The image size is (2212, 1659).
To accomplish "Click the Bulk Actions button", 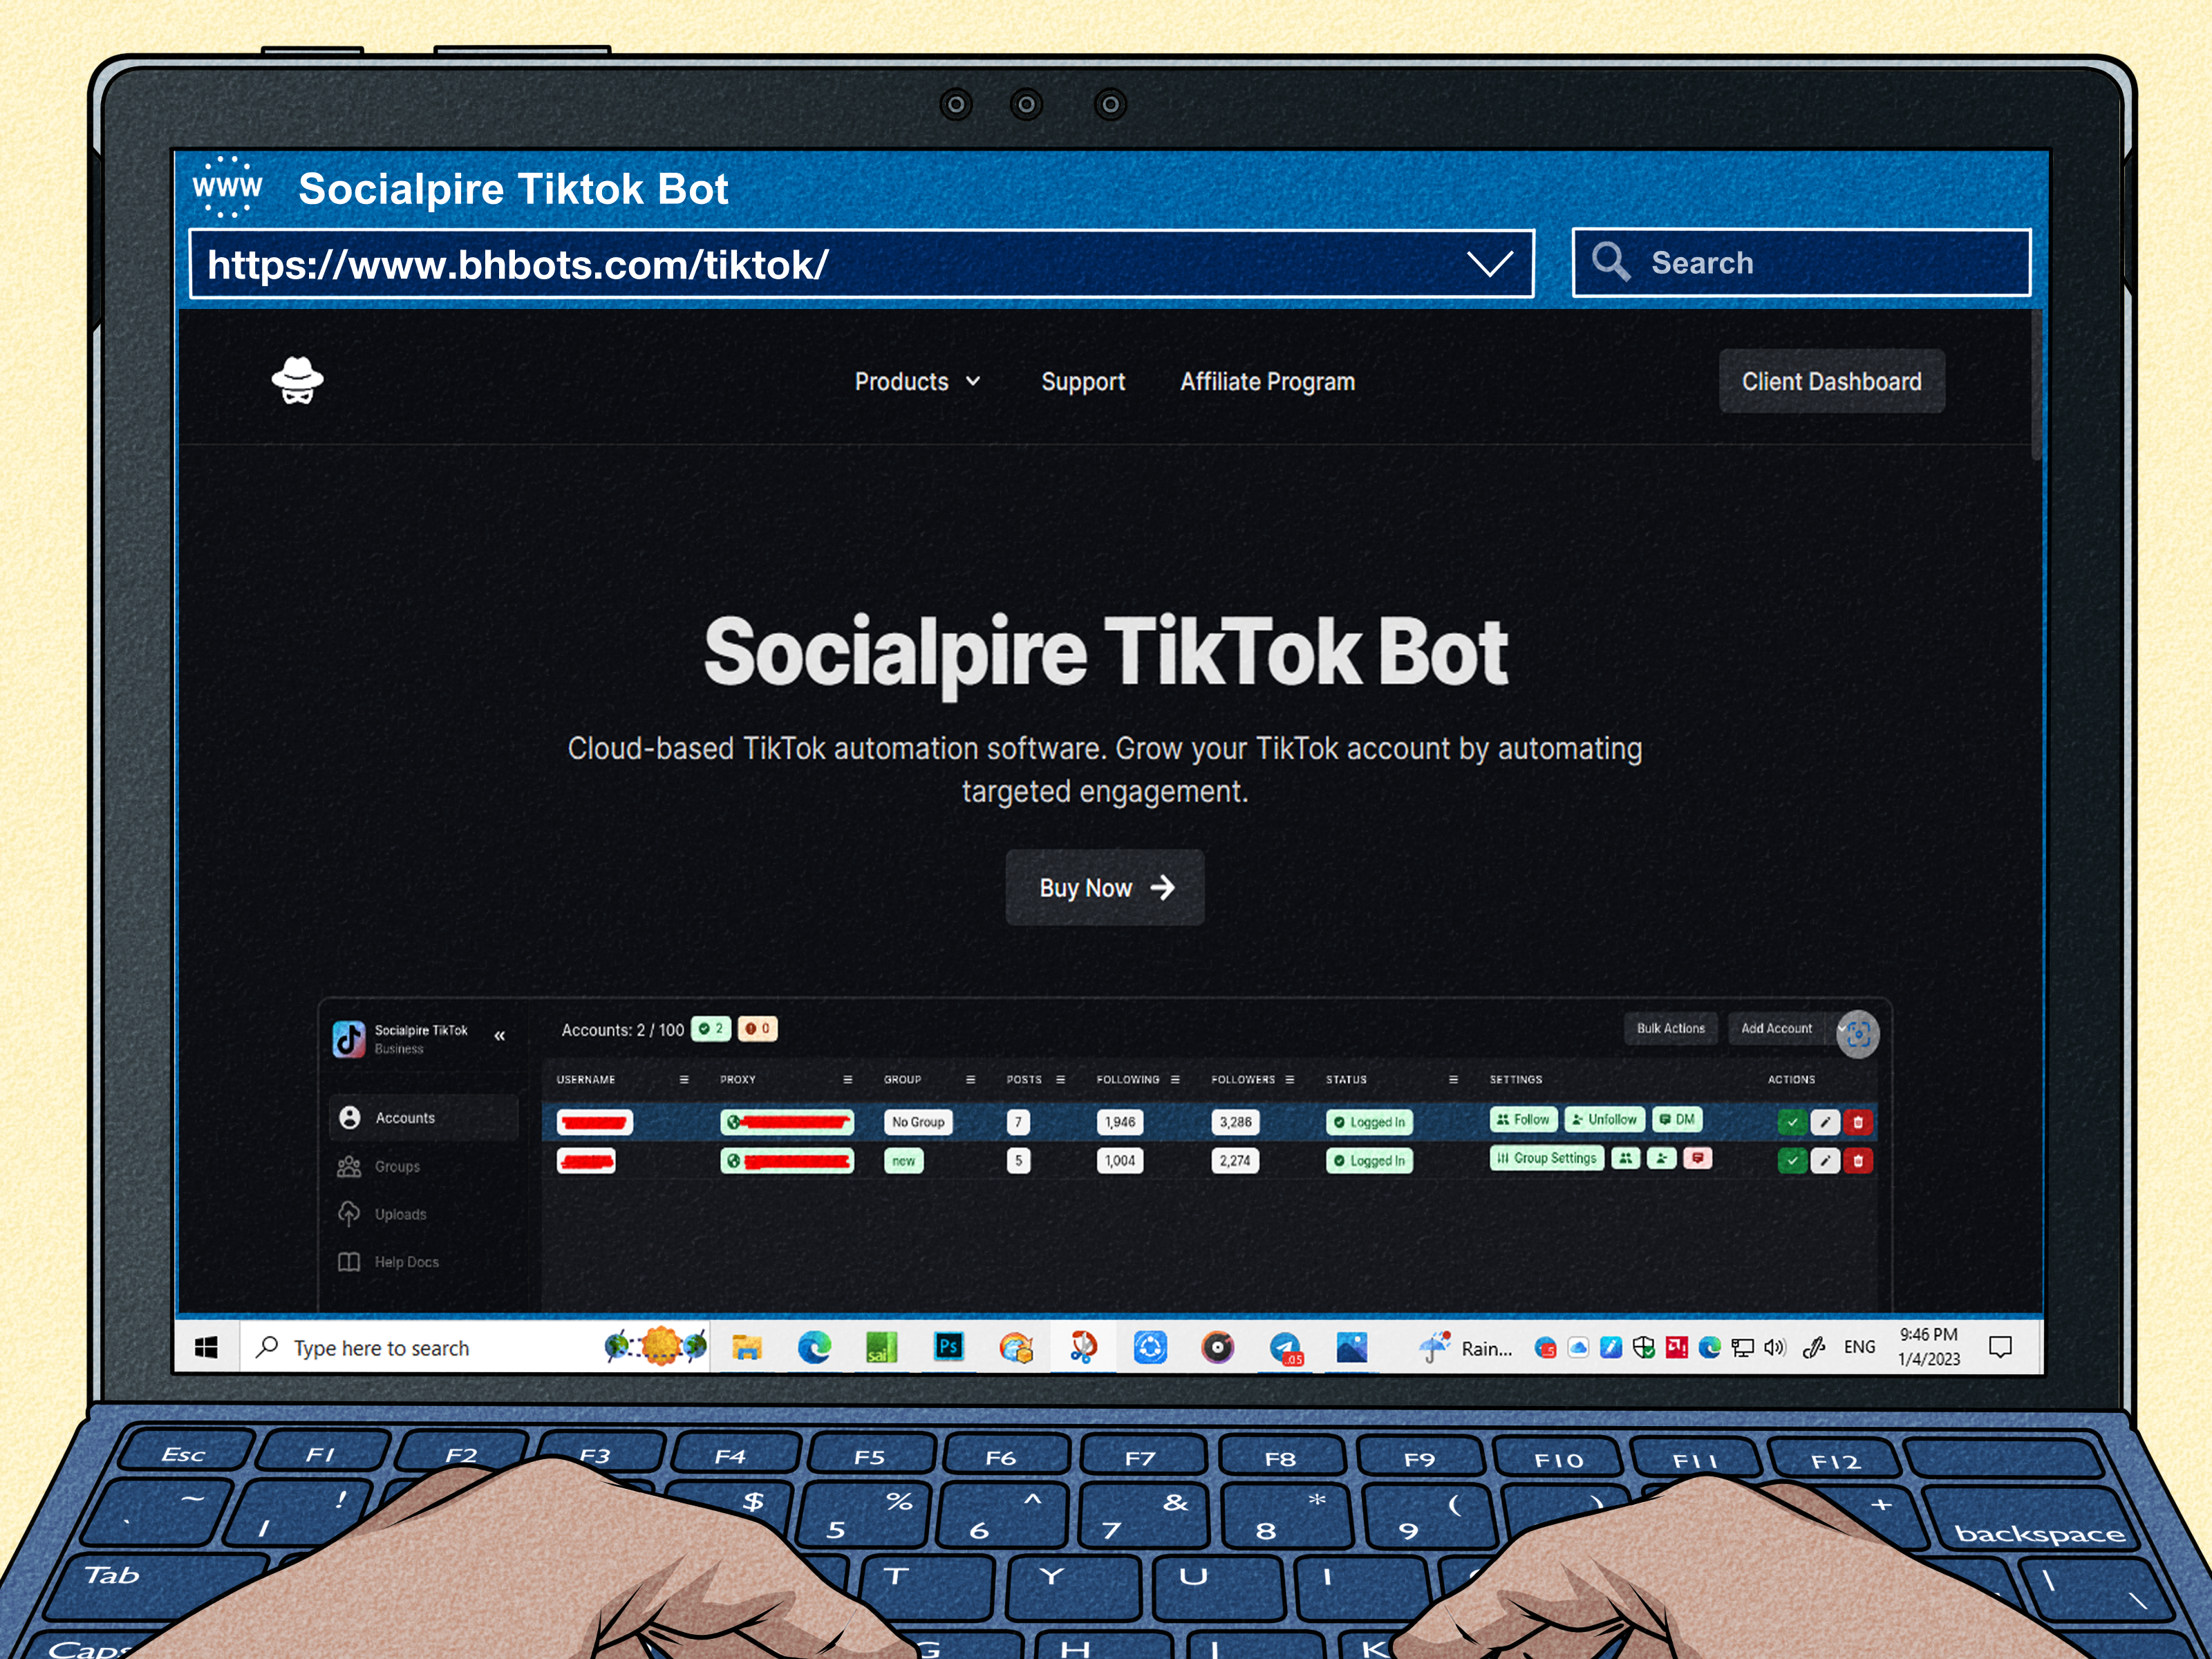I will point(1671,1029).
